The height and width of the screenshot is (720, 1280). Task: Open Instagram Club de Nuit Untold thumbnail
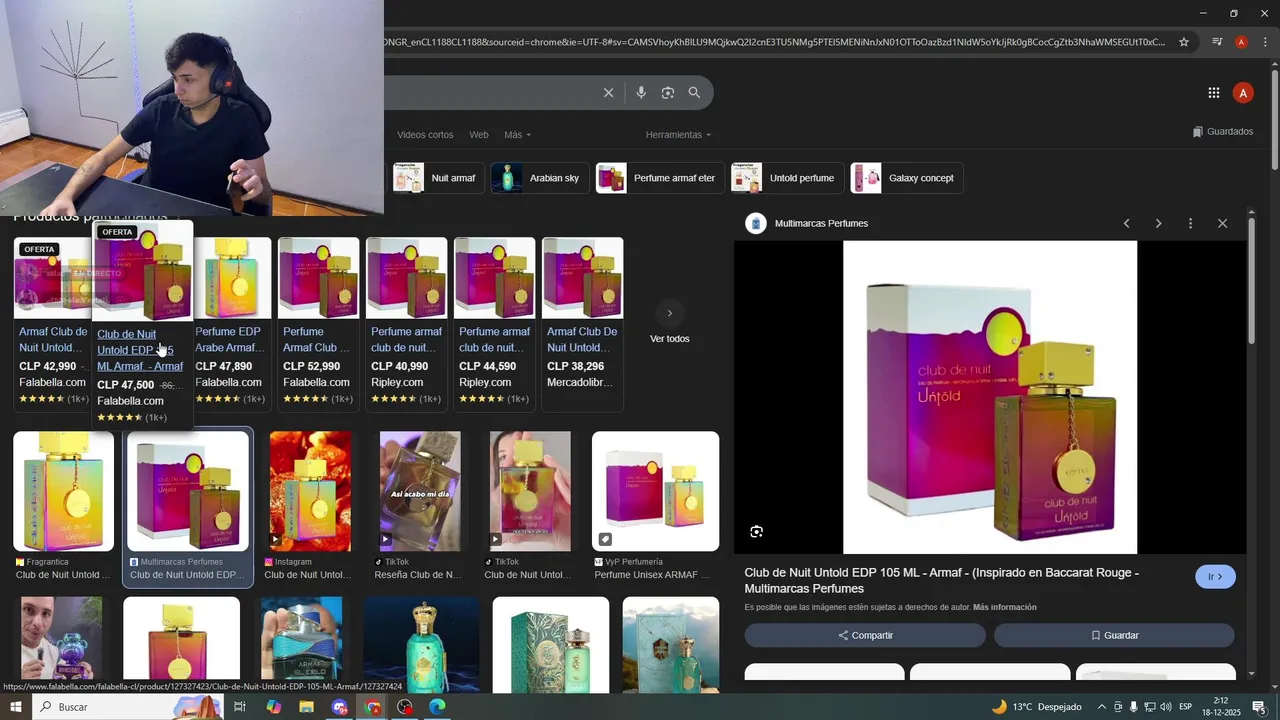pyautogui.click(x=310, y=491)
